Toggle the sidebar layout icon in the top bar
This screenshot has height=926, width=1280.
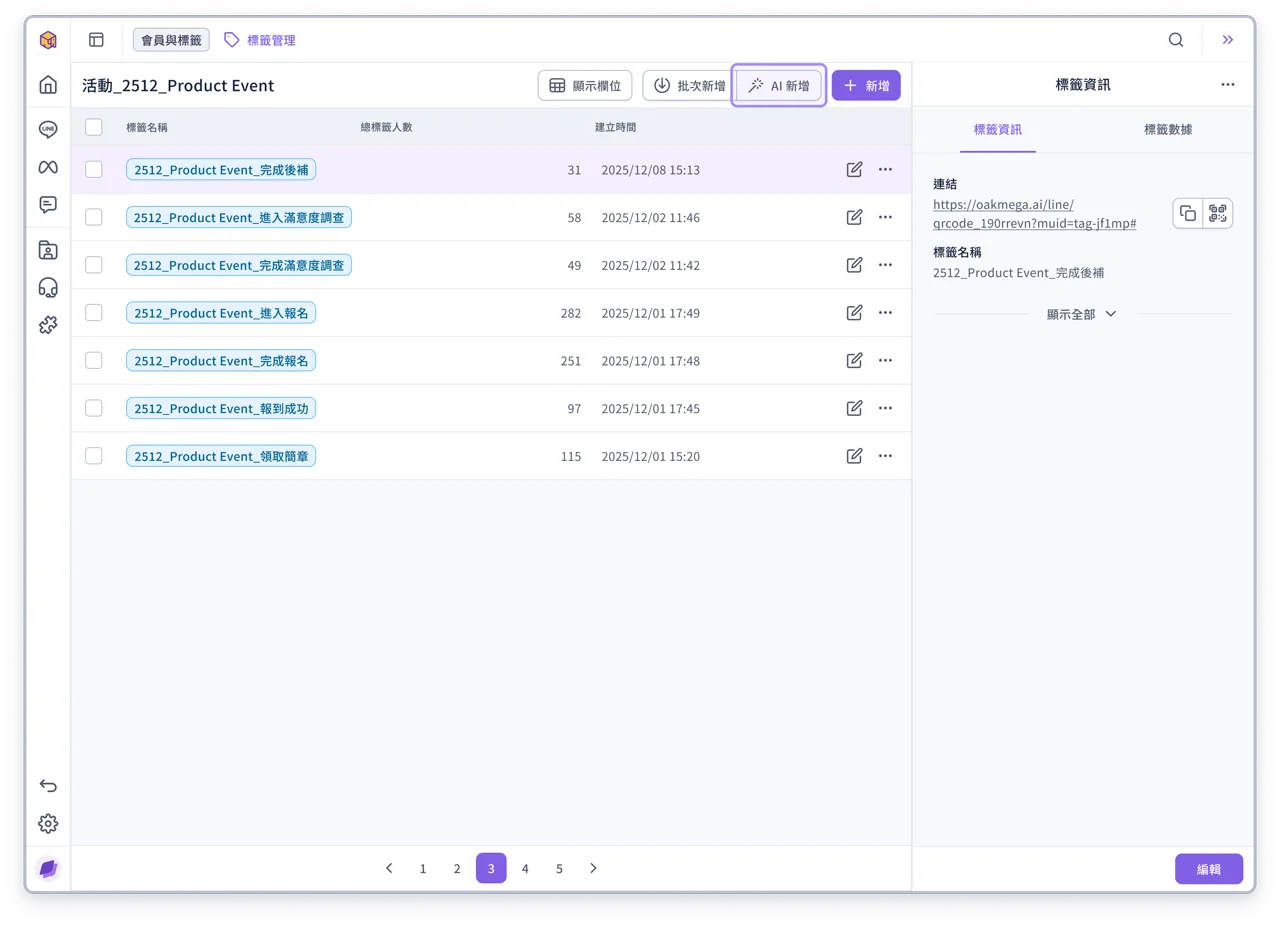tap(96, 40)
